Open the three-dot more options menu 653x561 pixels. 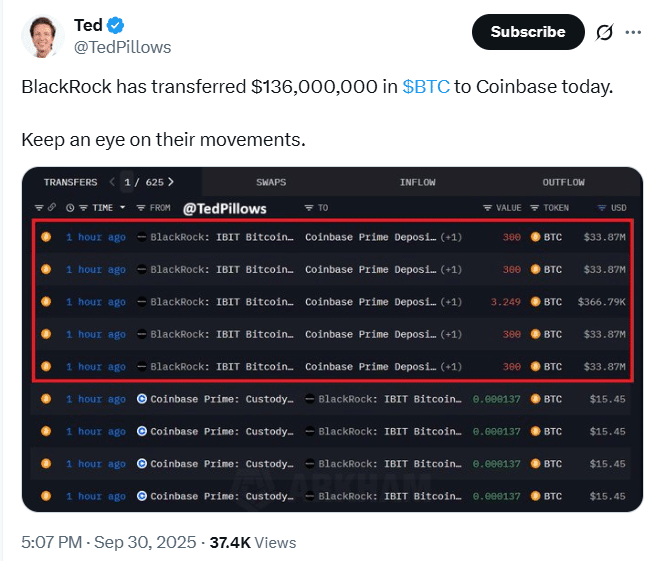pos(633,32)
